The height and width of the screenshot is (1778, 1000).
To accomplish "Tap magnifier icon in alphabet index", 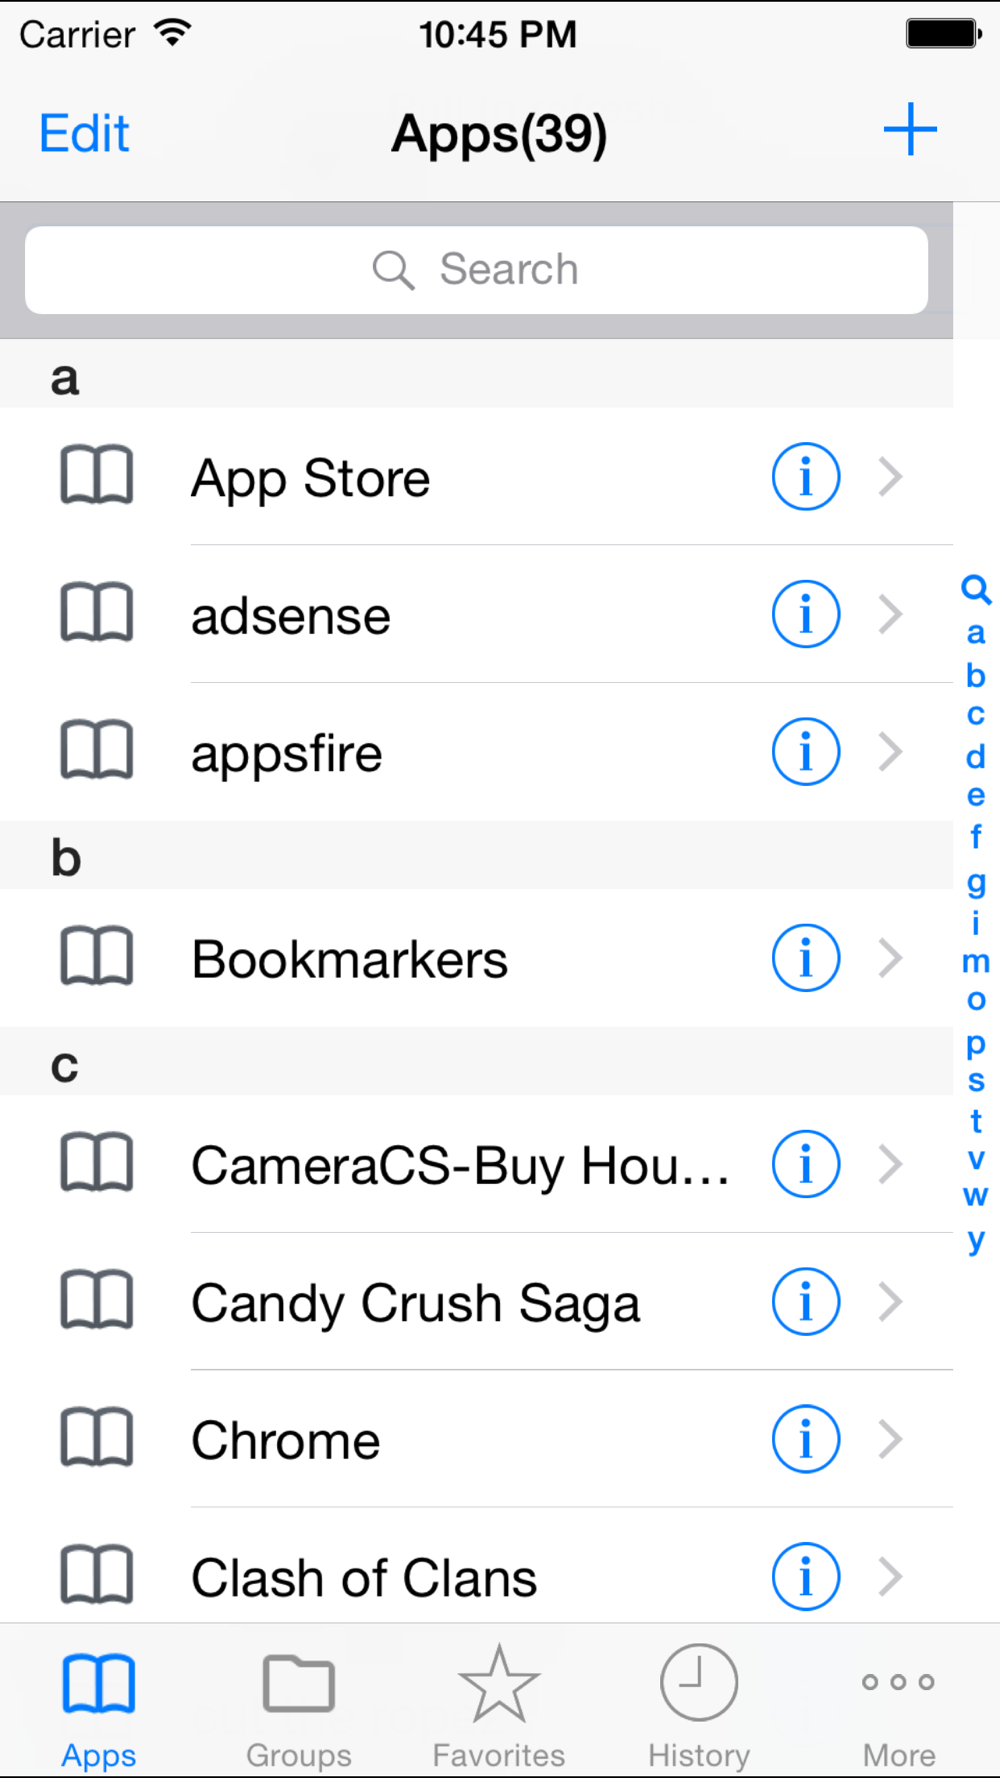I will pyautogui.click(x=976, y=590).
